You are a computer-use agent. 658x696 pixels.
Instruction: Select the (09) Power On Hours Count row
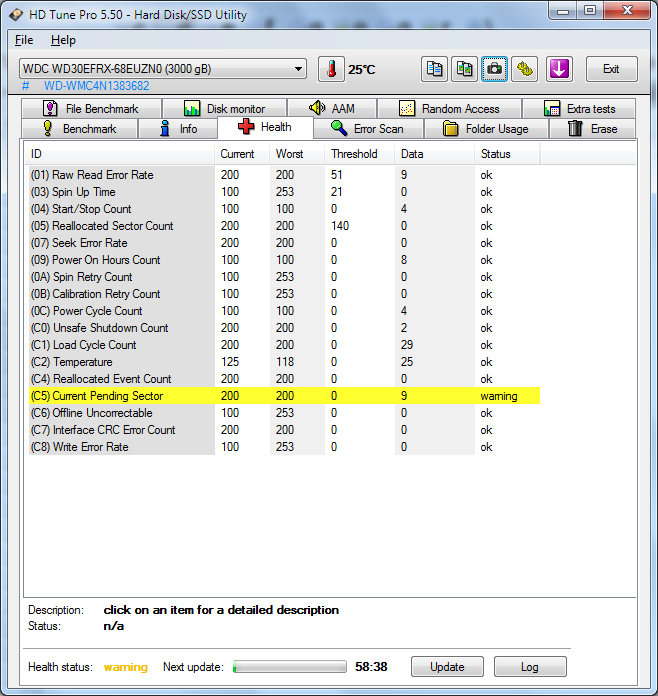pyautogui.click(x=285, y=260)
